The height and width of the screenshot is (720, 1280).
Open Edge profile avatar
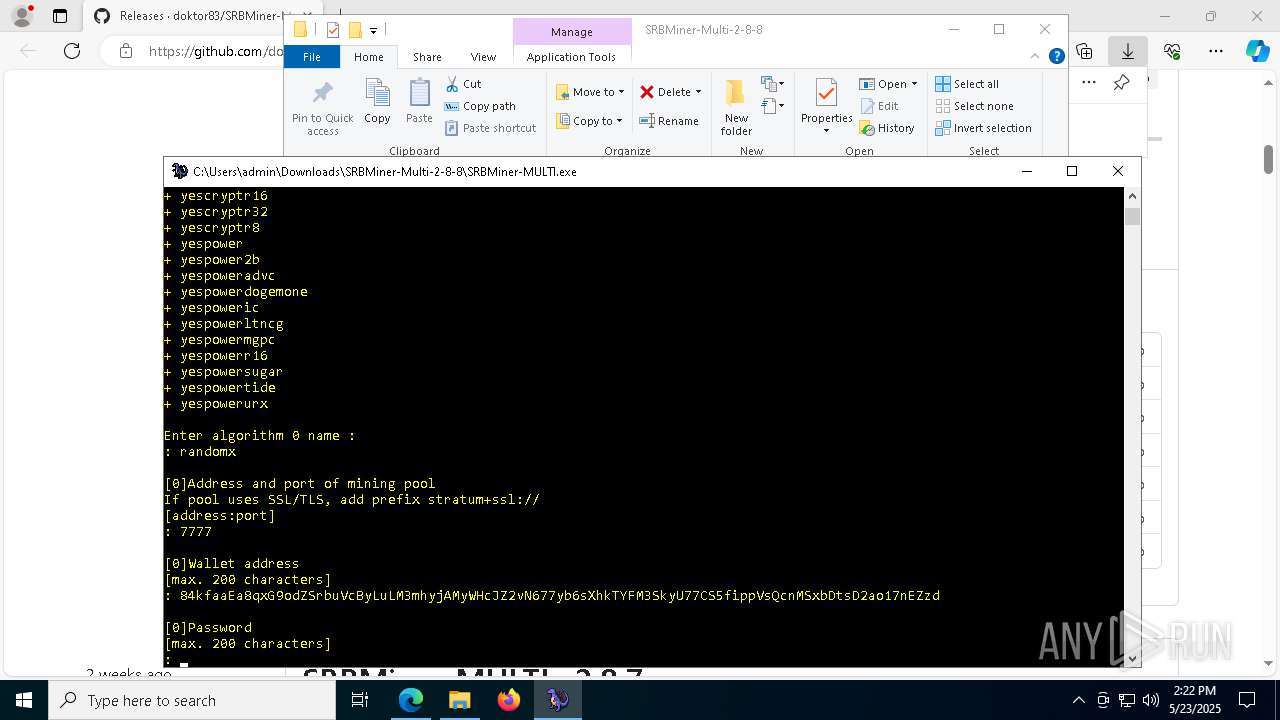click(x=22, y=16)
